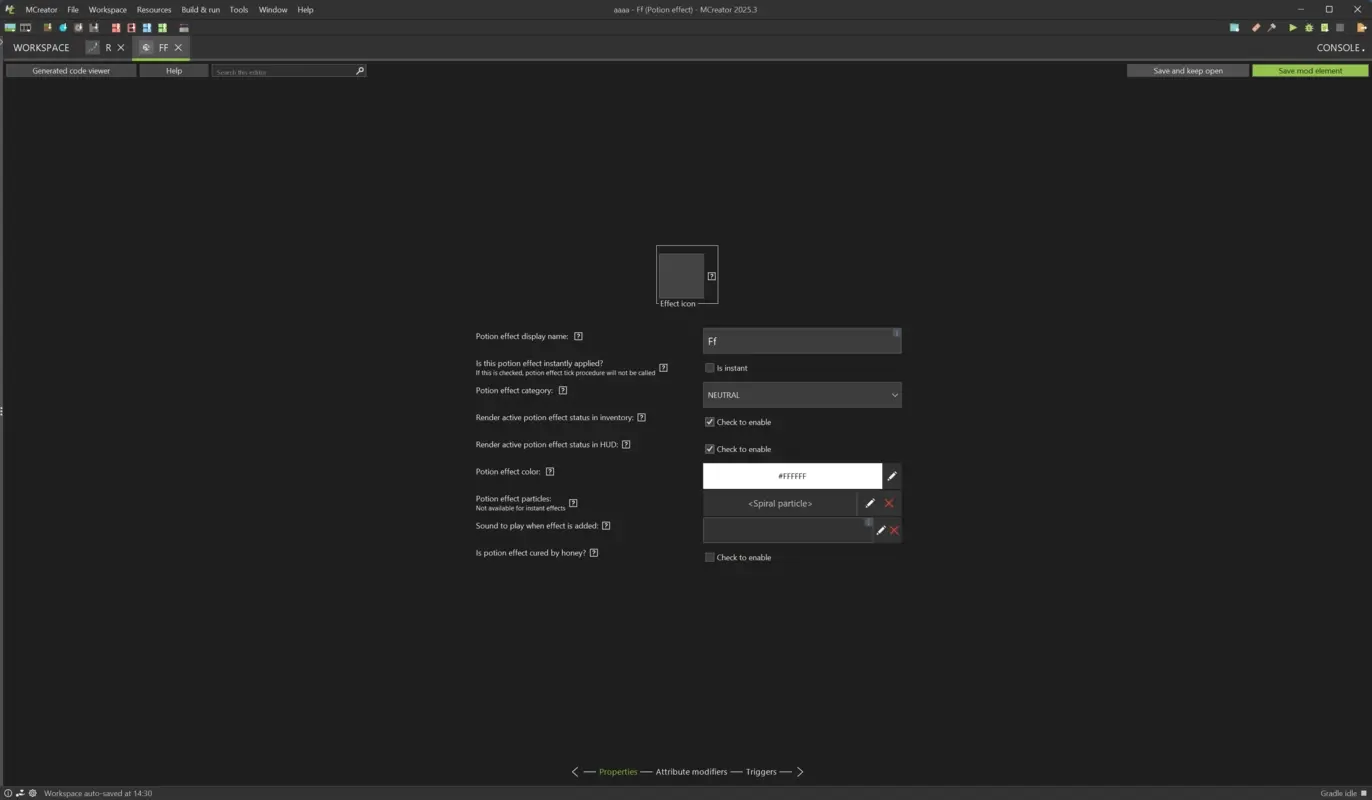Click the white #FFFFFF color swatch

[792, 475]
